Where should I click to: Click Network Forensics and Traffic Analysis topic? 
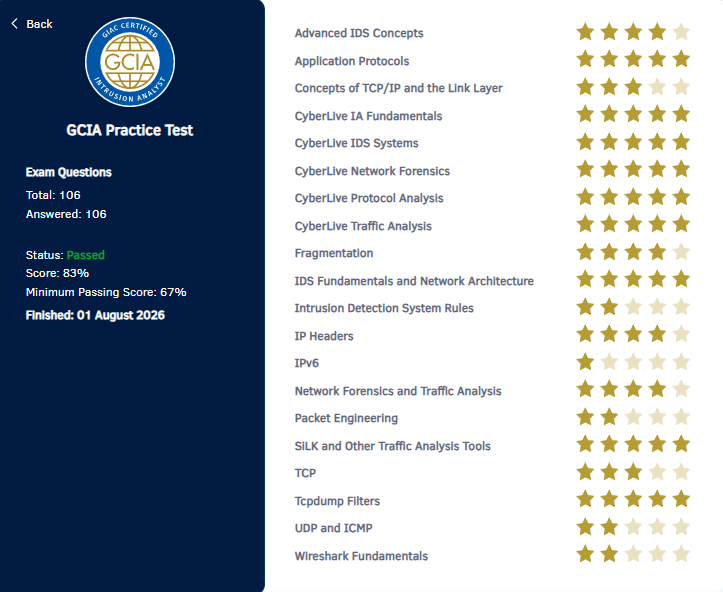398,391
